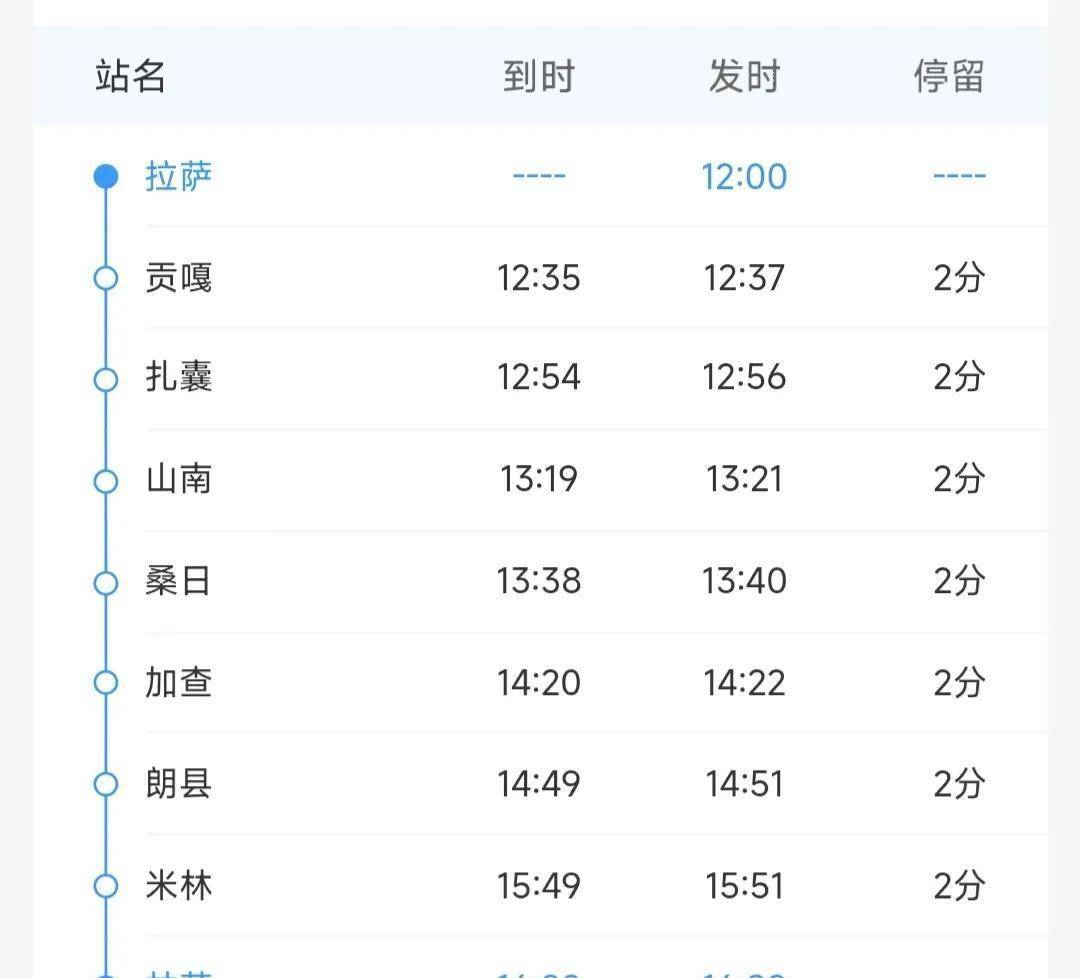1080x978 pixels.
Task: Click the filled blue dot for 拉萨
Action: [x=106, y=177]
